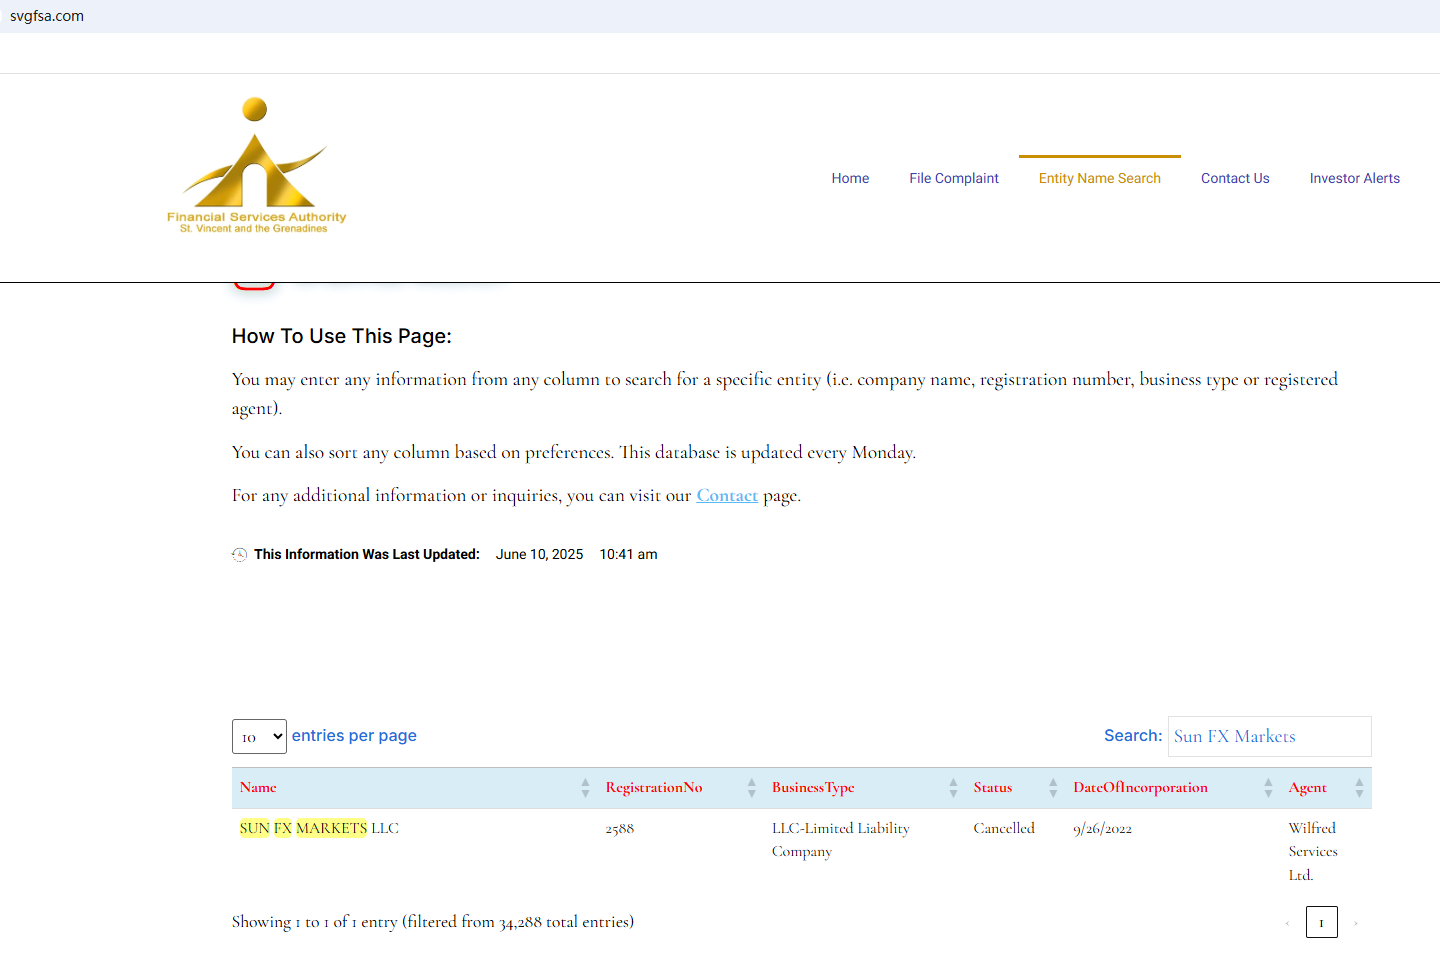Sort by BusinessType column arrows
The image size is (1440, 980).
(953, 788)
